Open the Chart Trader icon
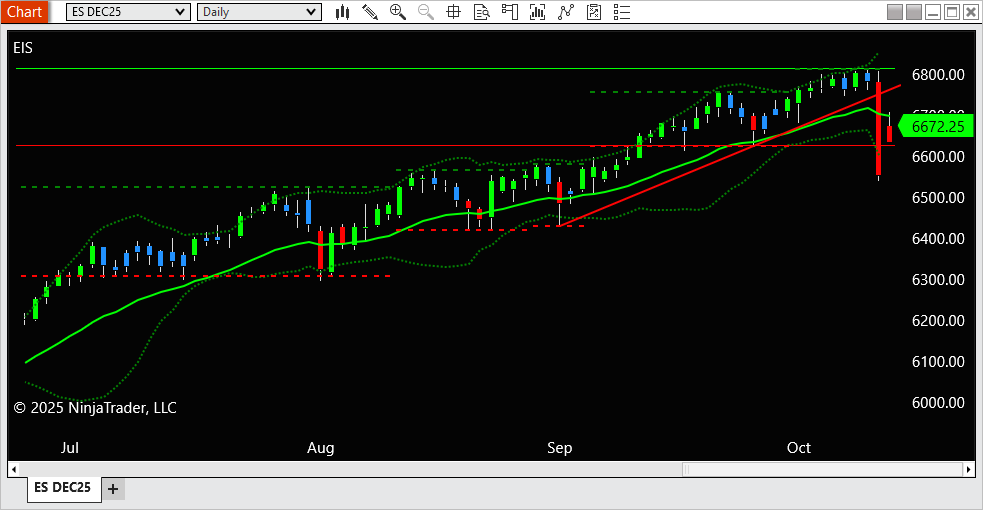The width and height of the screenshot is (983, 510). pos(510,12)
